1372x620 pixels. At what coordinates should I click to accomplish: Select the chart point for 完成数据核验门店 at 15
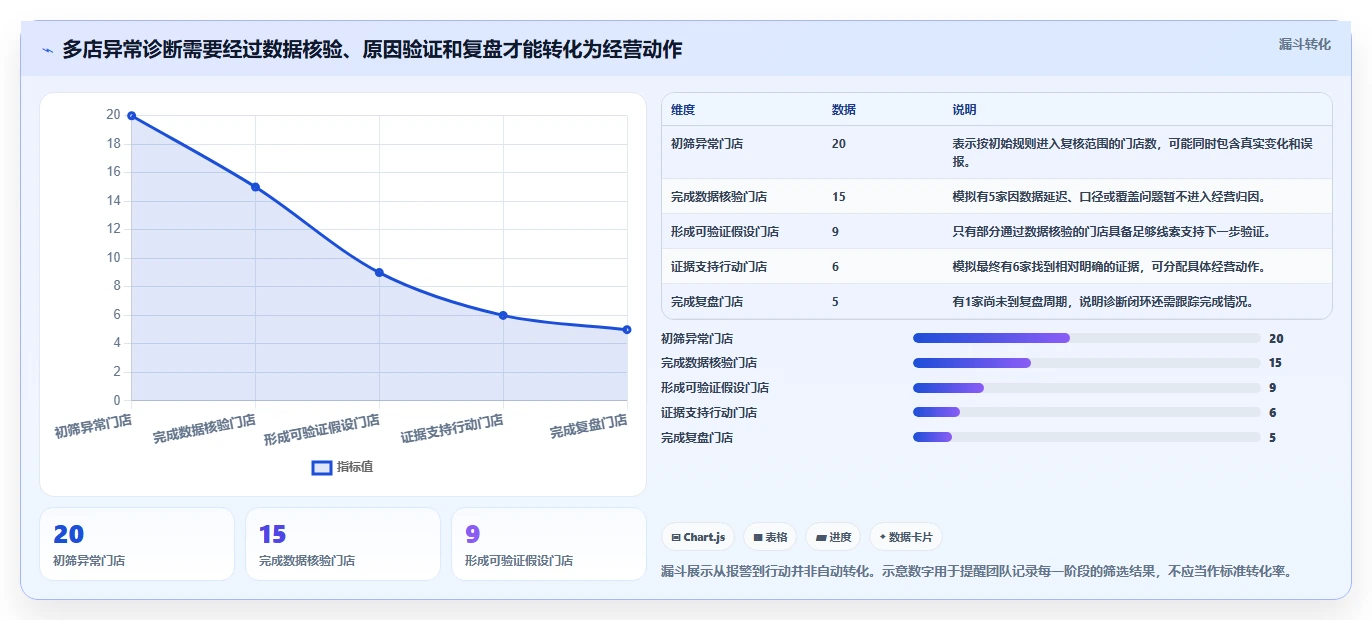click(255, 187)
